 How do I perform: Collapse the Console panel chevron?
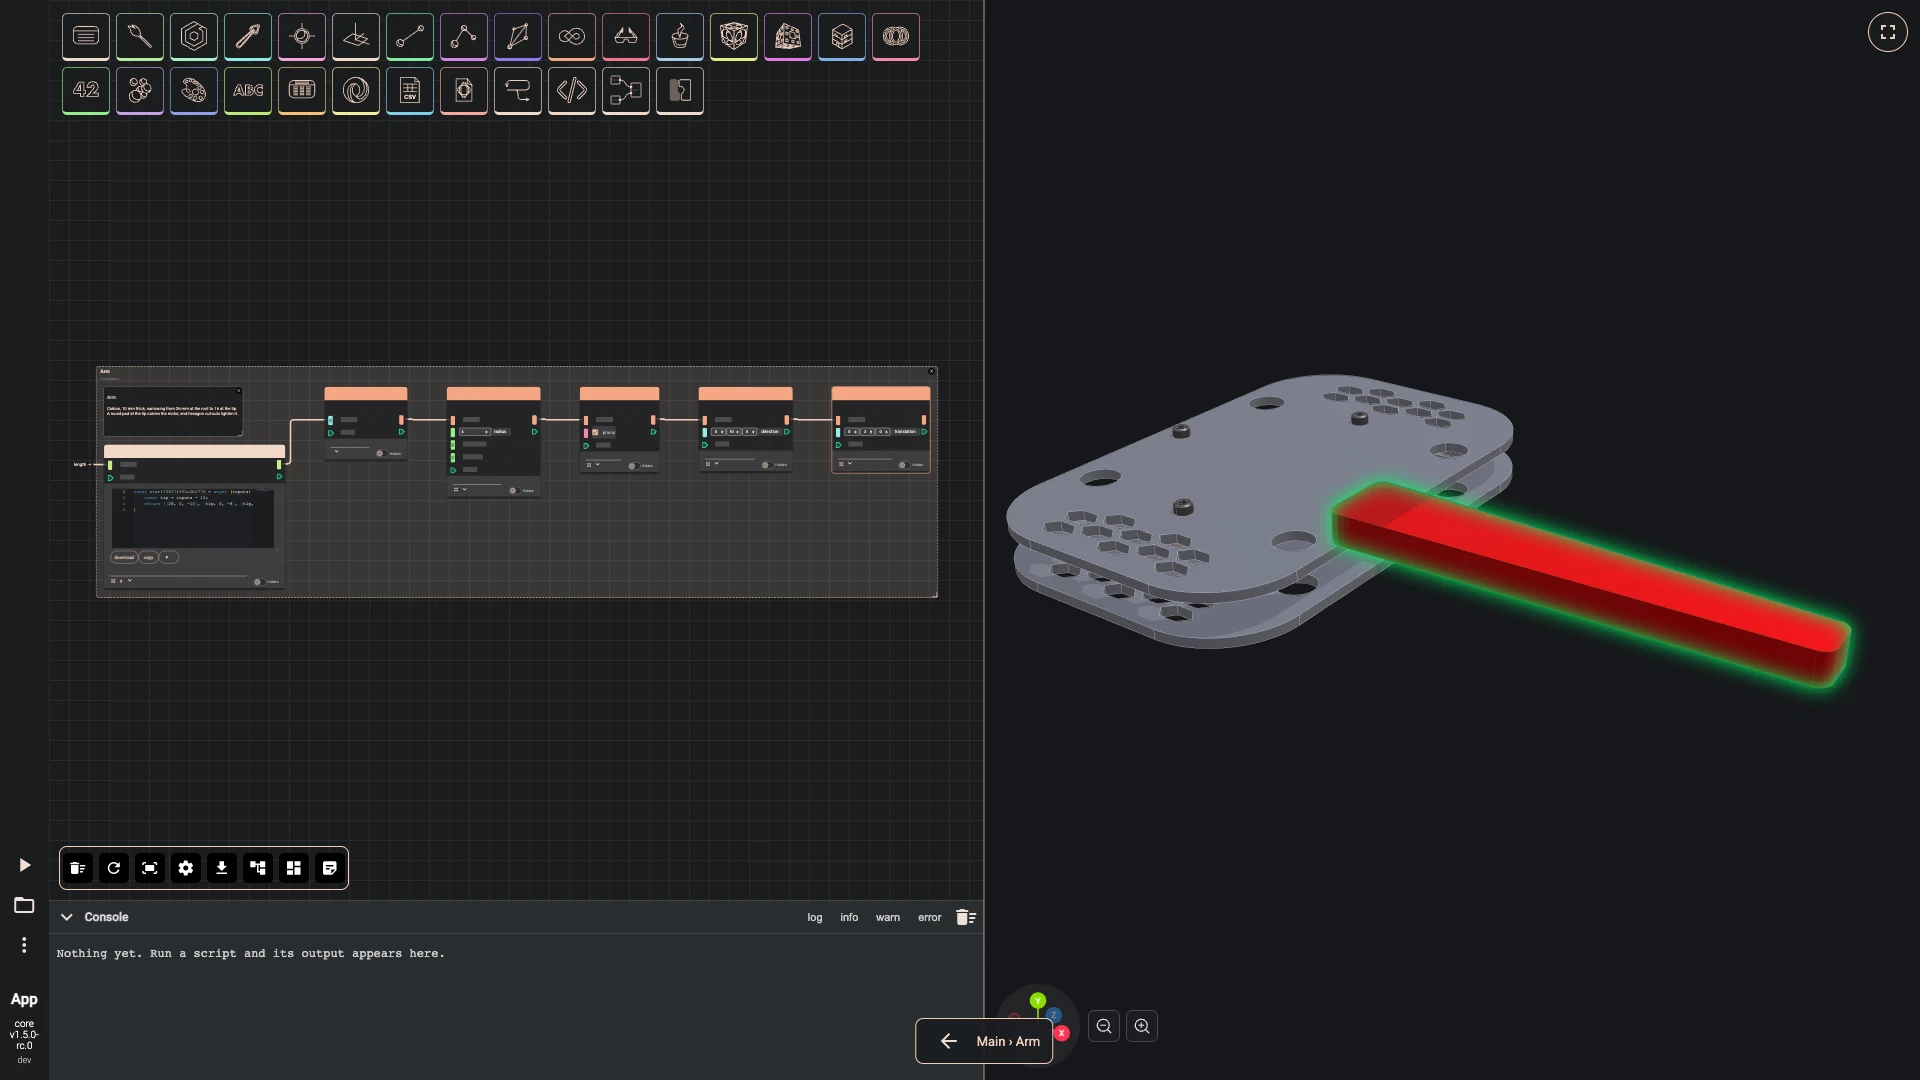(x=67, y=917)
